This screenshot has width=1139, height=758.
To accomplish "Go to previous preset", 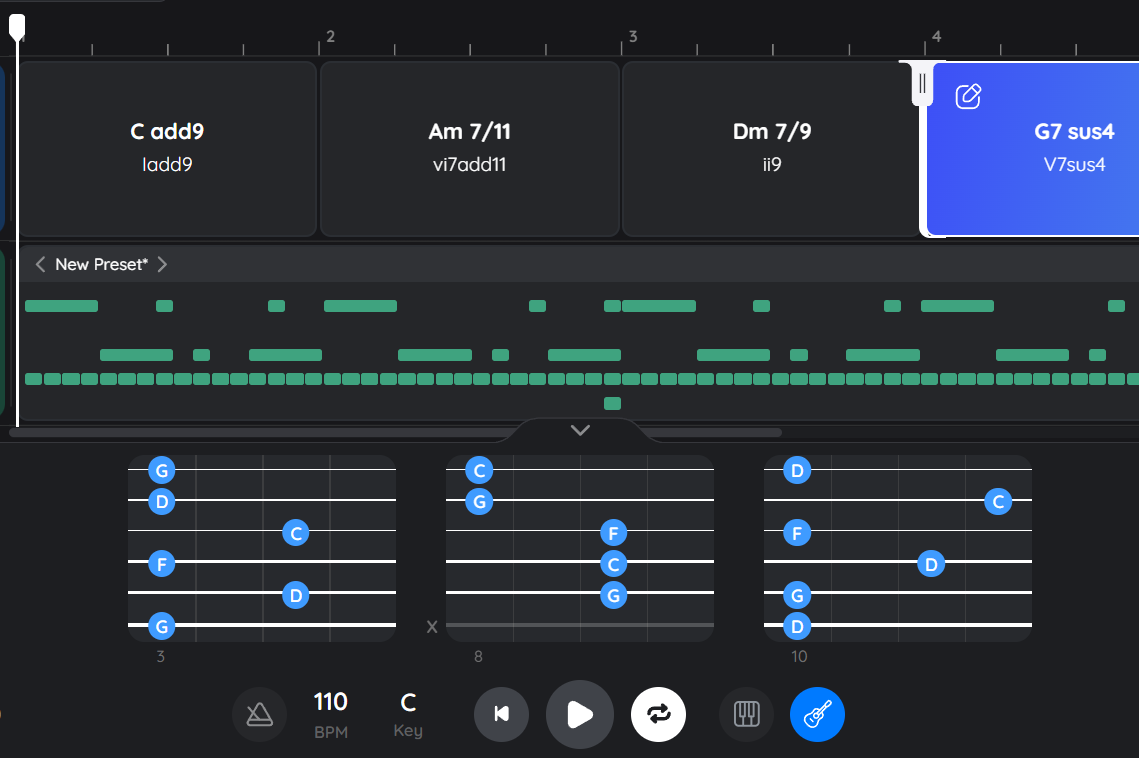I will point(41,265).
